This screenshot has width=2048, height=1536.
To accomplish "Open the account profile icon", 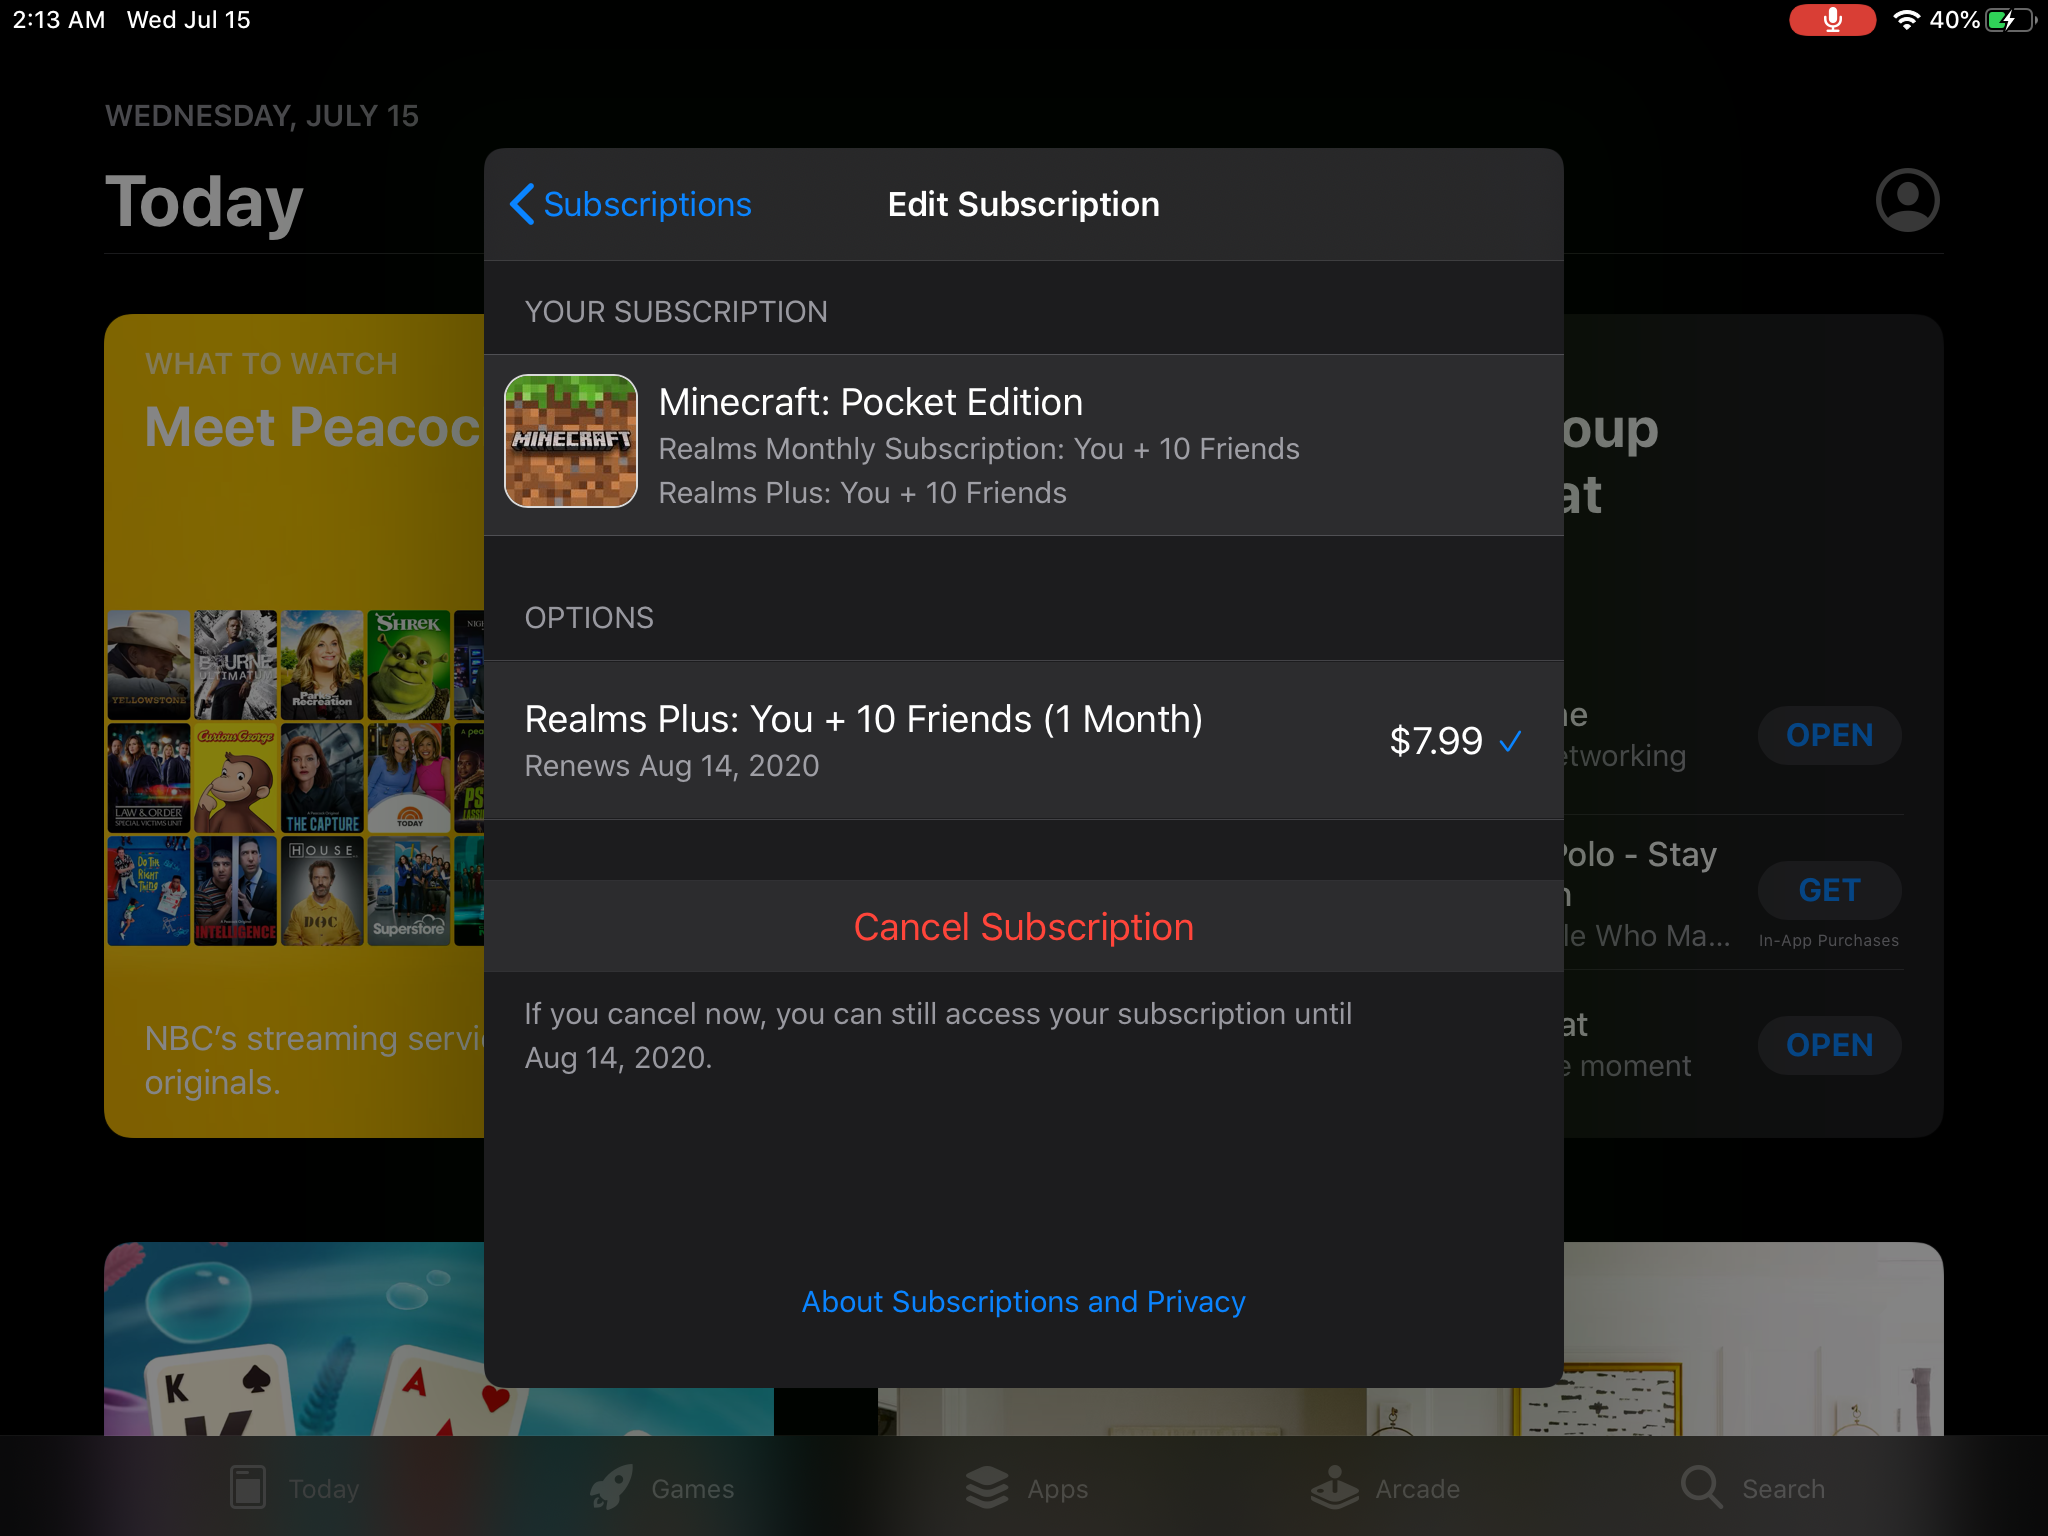I will point(1907,200).
